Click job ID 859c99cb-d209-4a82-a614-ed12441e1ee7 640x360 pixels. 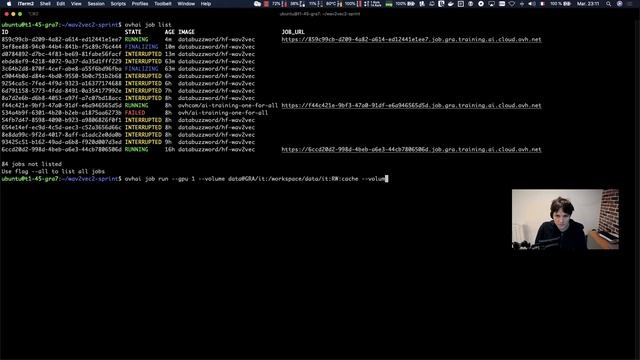click(x=61, y=40)
